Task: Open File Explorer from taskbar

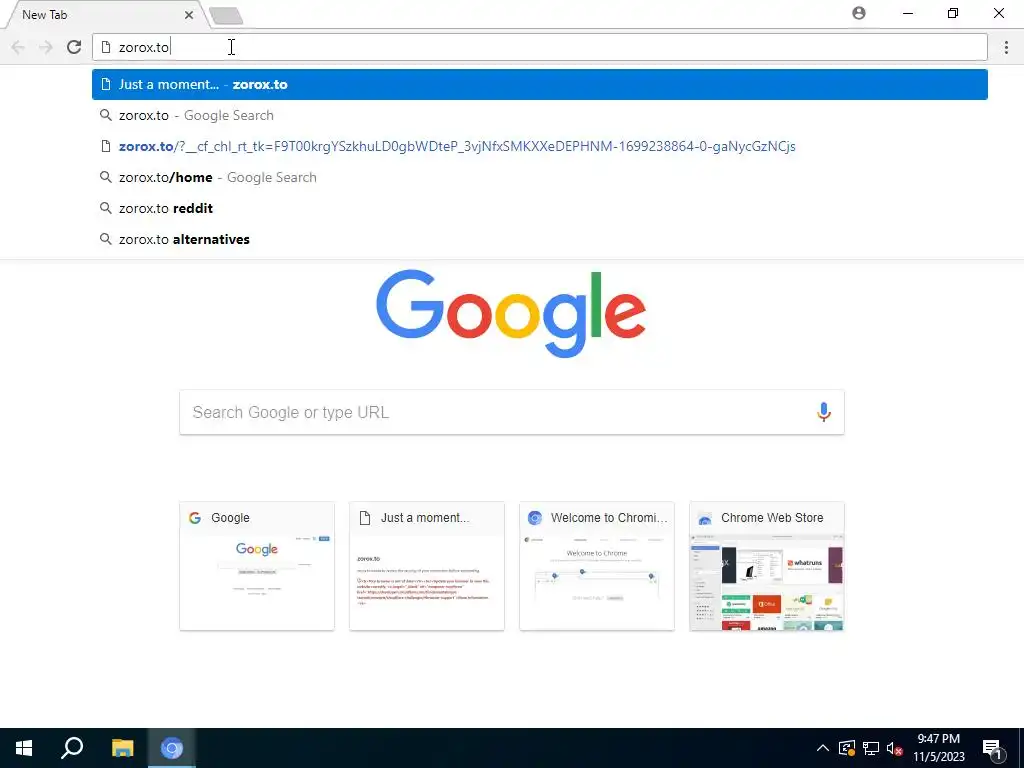Action: point(122,748)
